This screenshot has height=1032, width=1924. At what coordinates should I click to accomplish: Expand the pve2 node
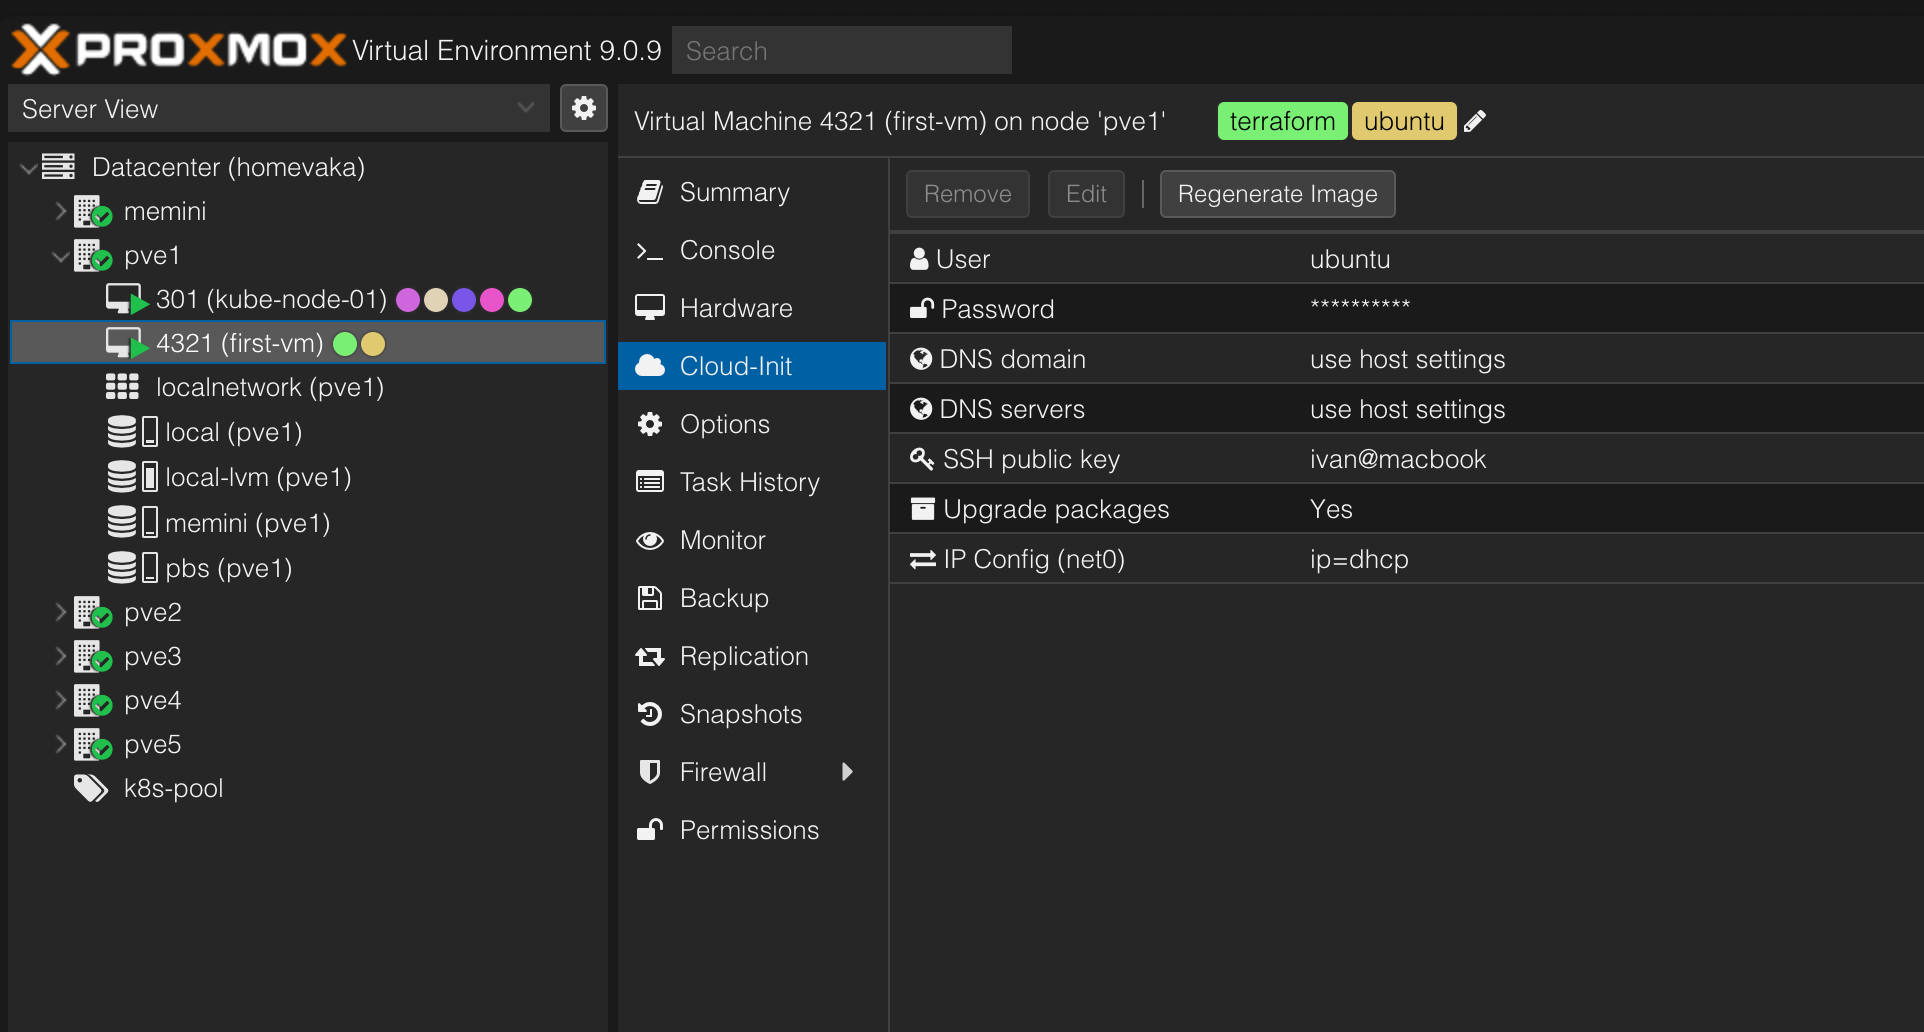(x=60, y=612)
